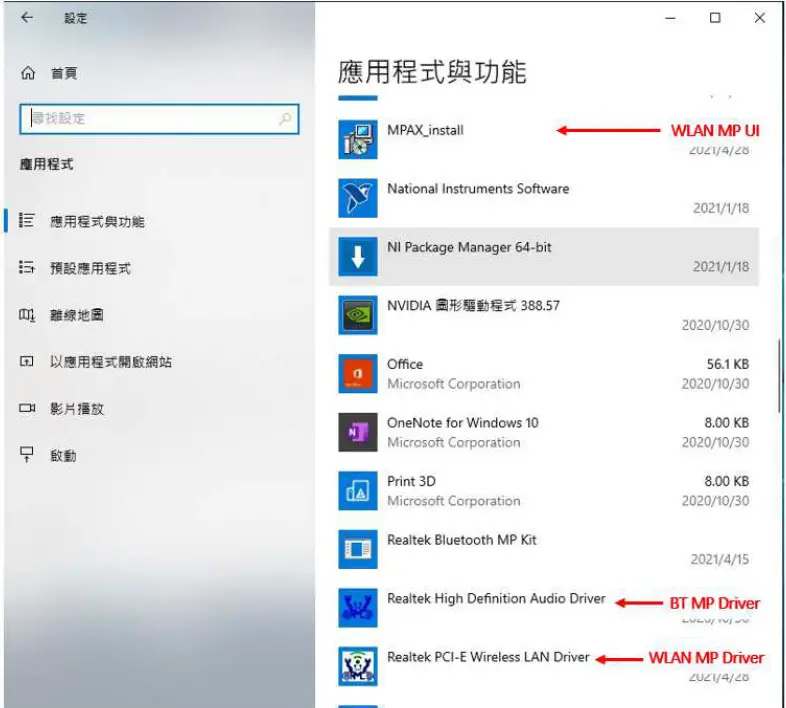This screenshot has height=708, width=786.
Task: Open 影片播放 menu entry
Action: (77, 409)
